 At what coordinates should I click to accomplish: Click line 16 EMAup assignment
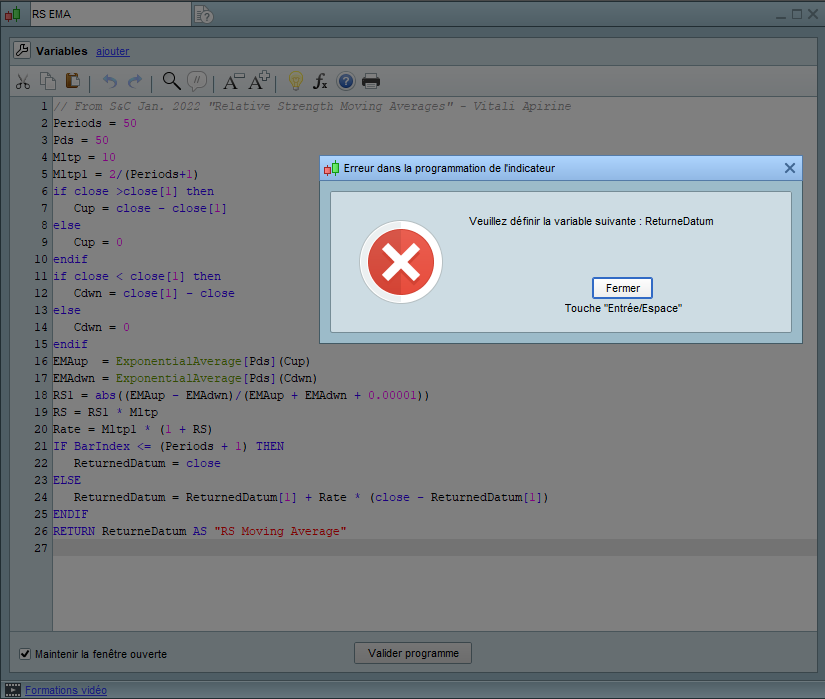(182, 361)
